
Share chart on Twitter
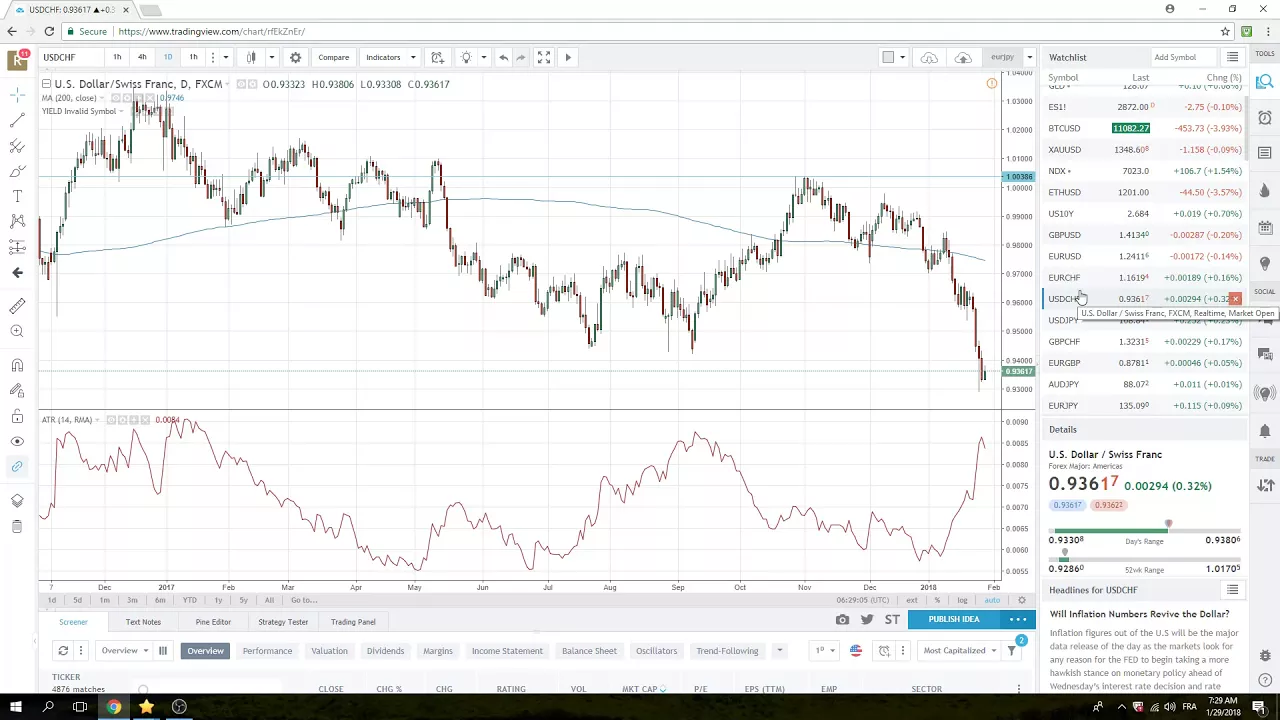pos(867,619)
